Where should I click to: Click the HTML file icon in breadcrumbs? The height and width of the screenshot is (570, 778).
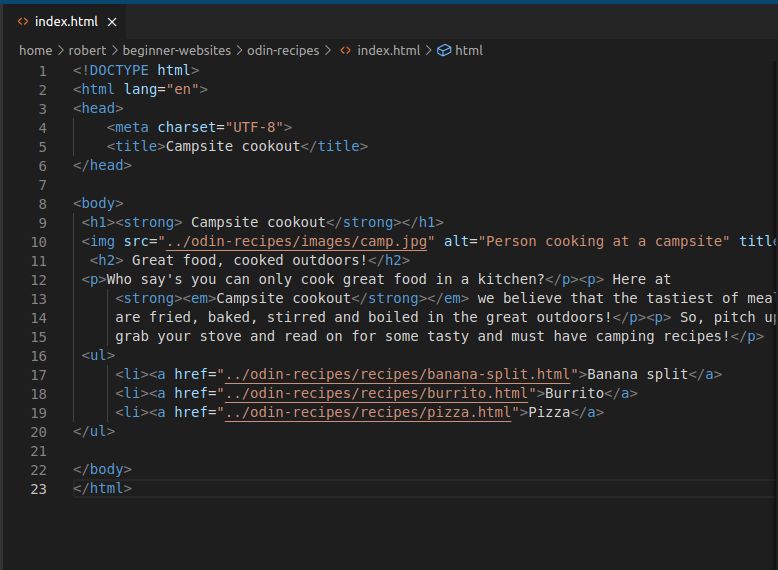[345, 51]
